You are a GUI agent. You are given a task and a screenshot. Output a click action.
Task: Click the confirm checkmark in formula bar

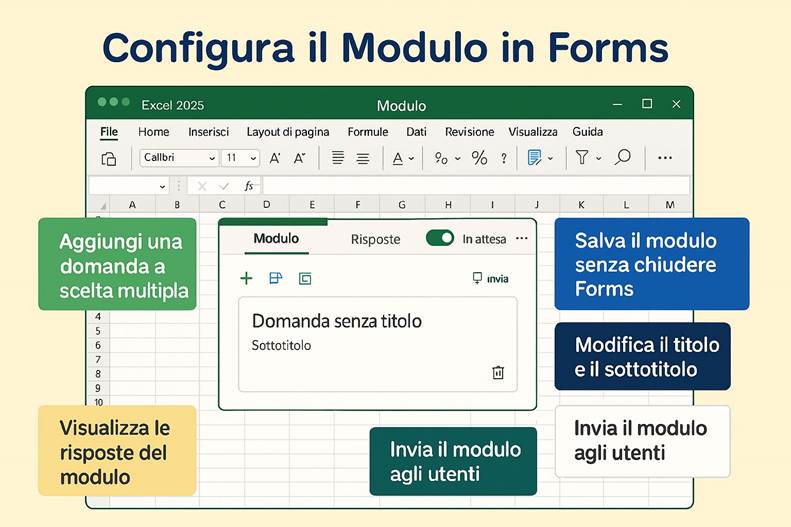(223, 187)
